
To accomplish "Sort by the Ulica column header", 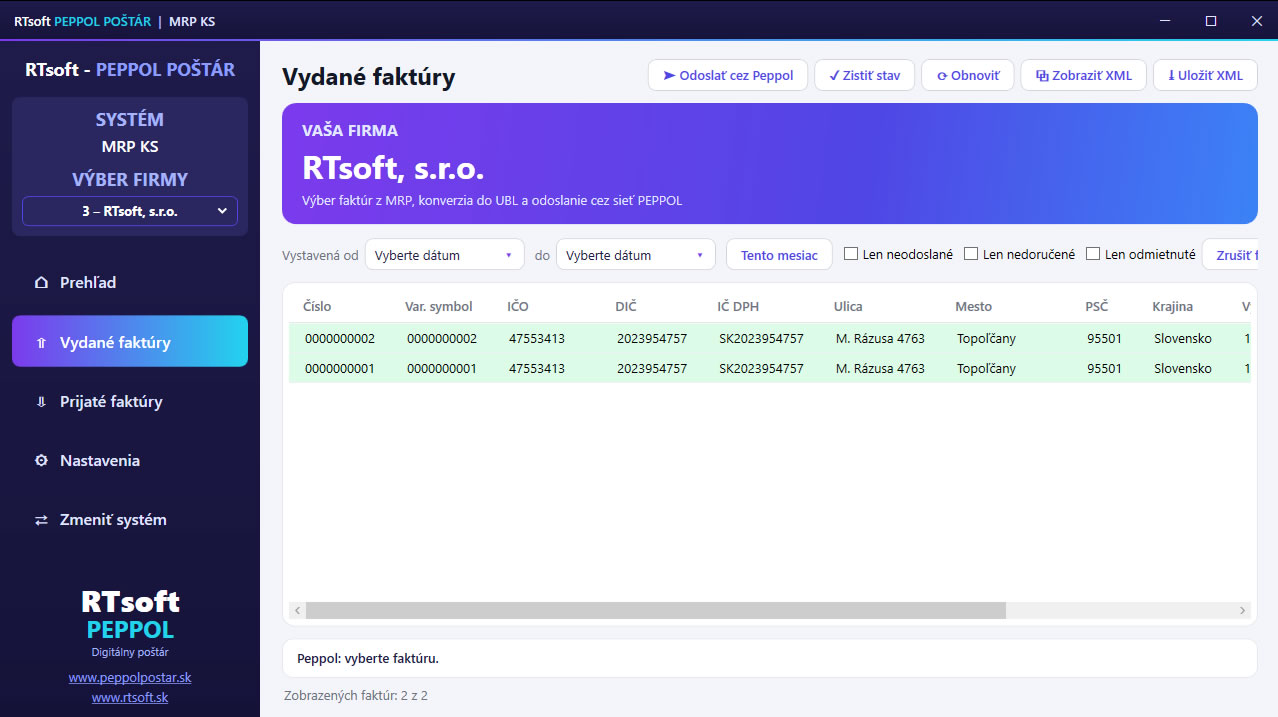I will 848,306.
